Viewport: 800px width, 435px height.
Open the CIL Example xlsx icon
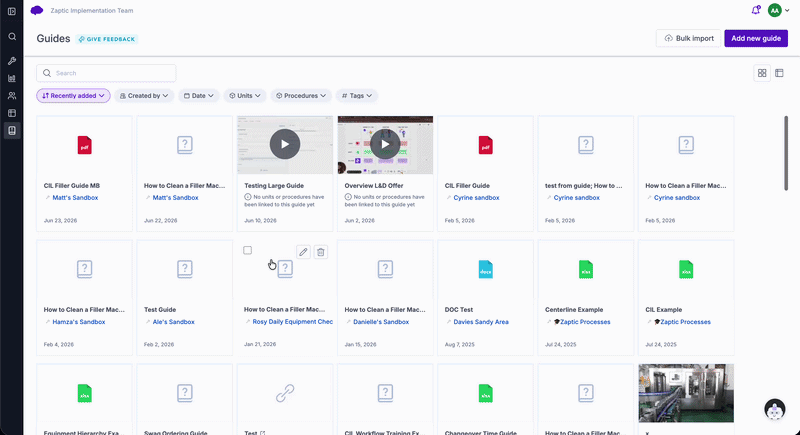(x=686, y=269)
